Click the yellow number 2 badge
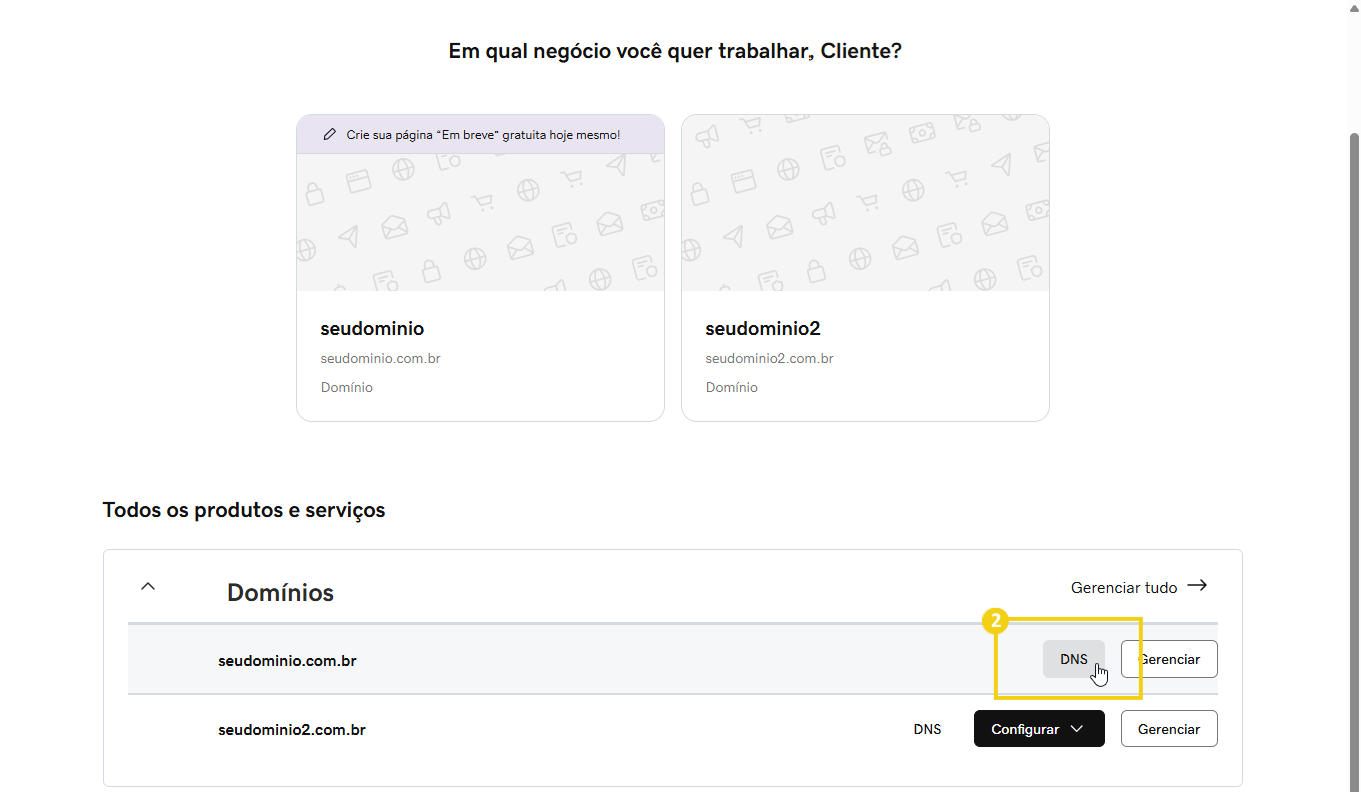This screenshot has width=1361, height=792. pos(996,621)
